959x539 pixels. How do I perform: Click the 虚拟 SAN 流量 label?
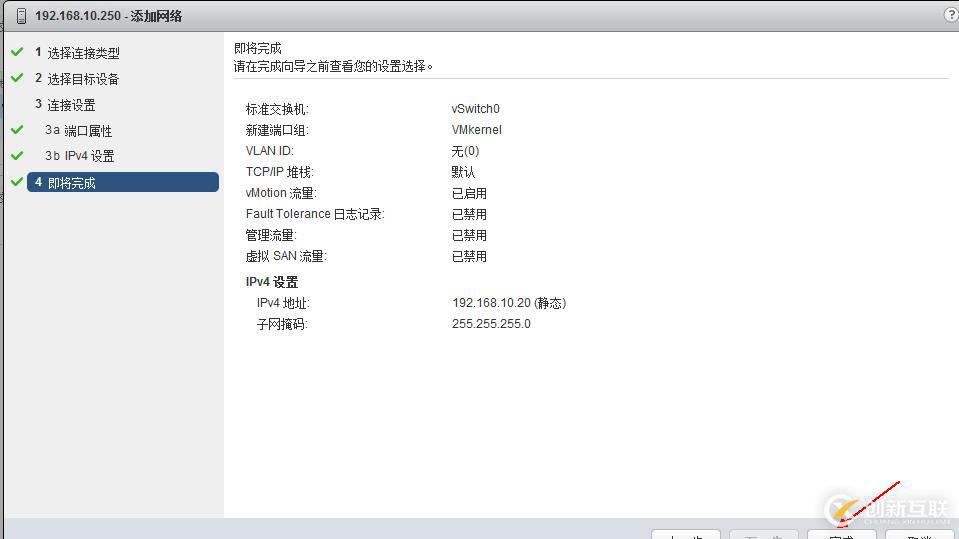[x=286, y=256]
